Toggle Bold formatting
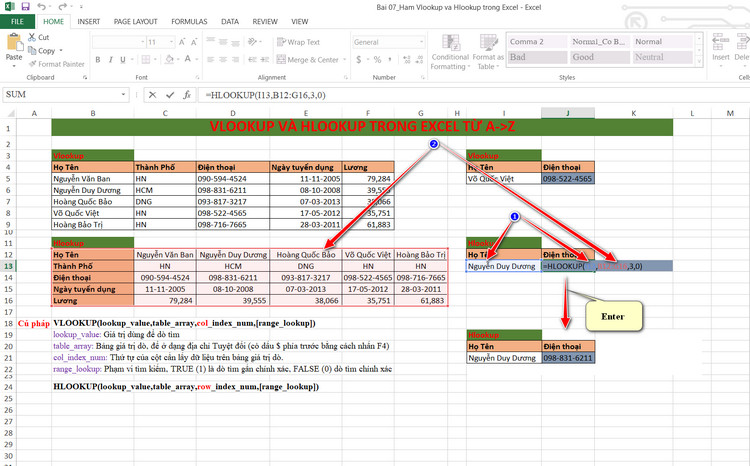This screenshot has width=750, height=466. click(x=98, y=59)
